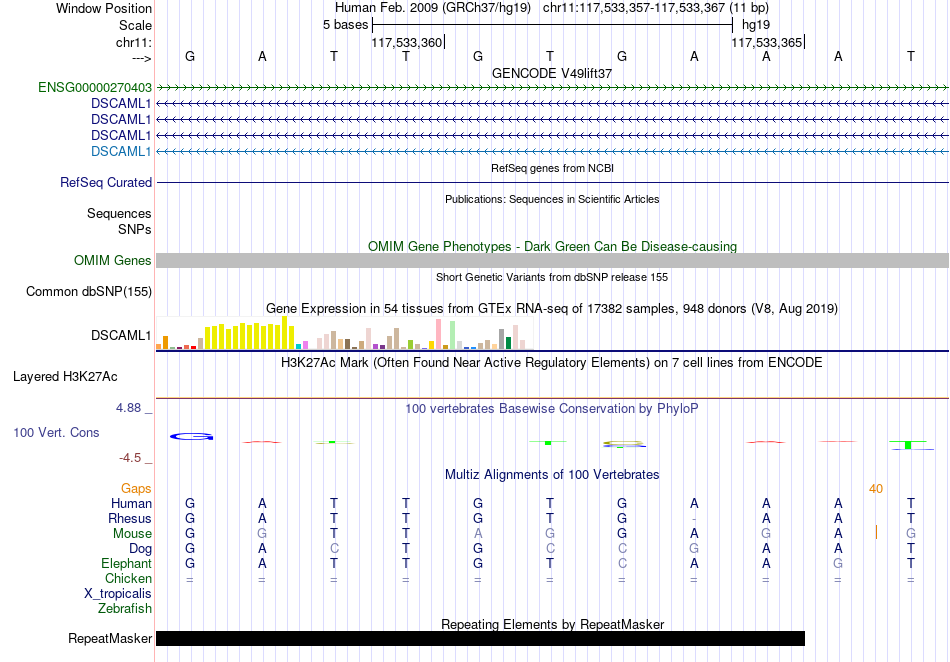The width and height of the screenshot is (950, 662).
Task: Click the RefSeq Curated track label
Action: tap(106, 182)
